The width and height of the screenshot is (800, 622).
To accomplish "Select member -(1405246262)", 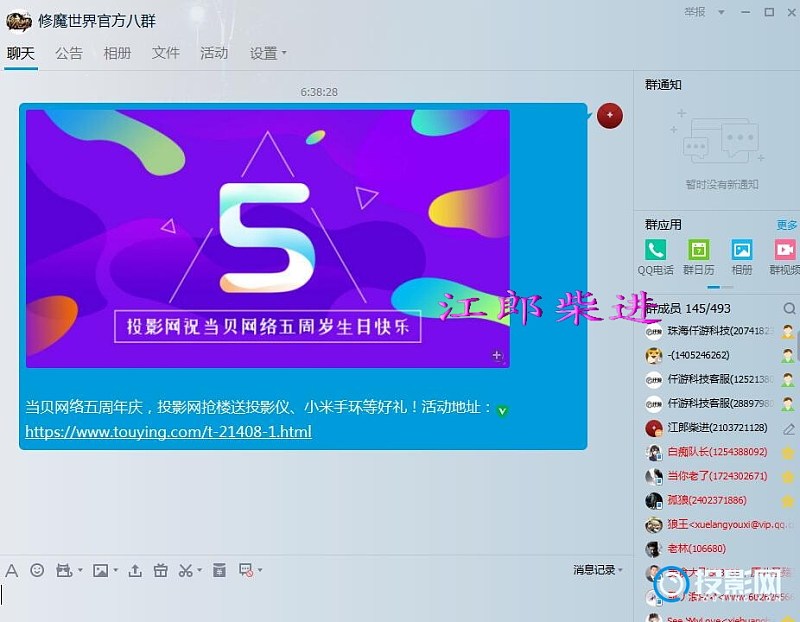I will point(719,356).
